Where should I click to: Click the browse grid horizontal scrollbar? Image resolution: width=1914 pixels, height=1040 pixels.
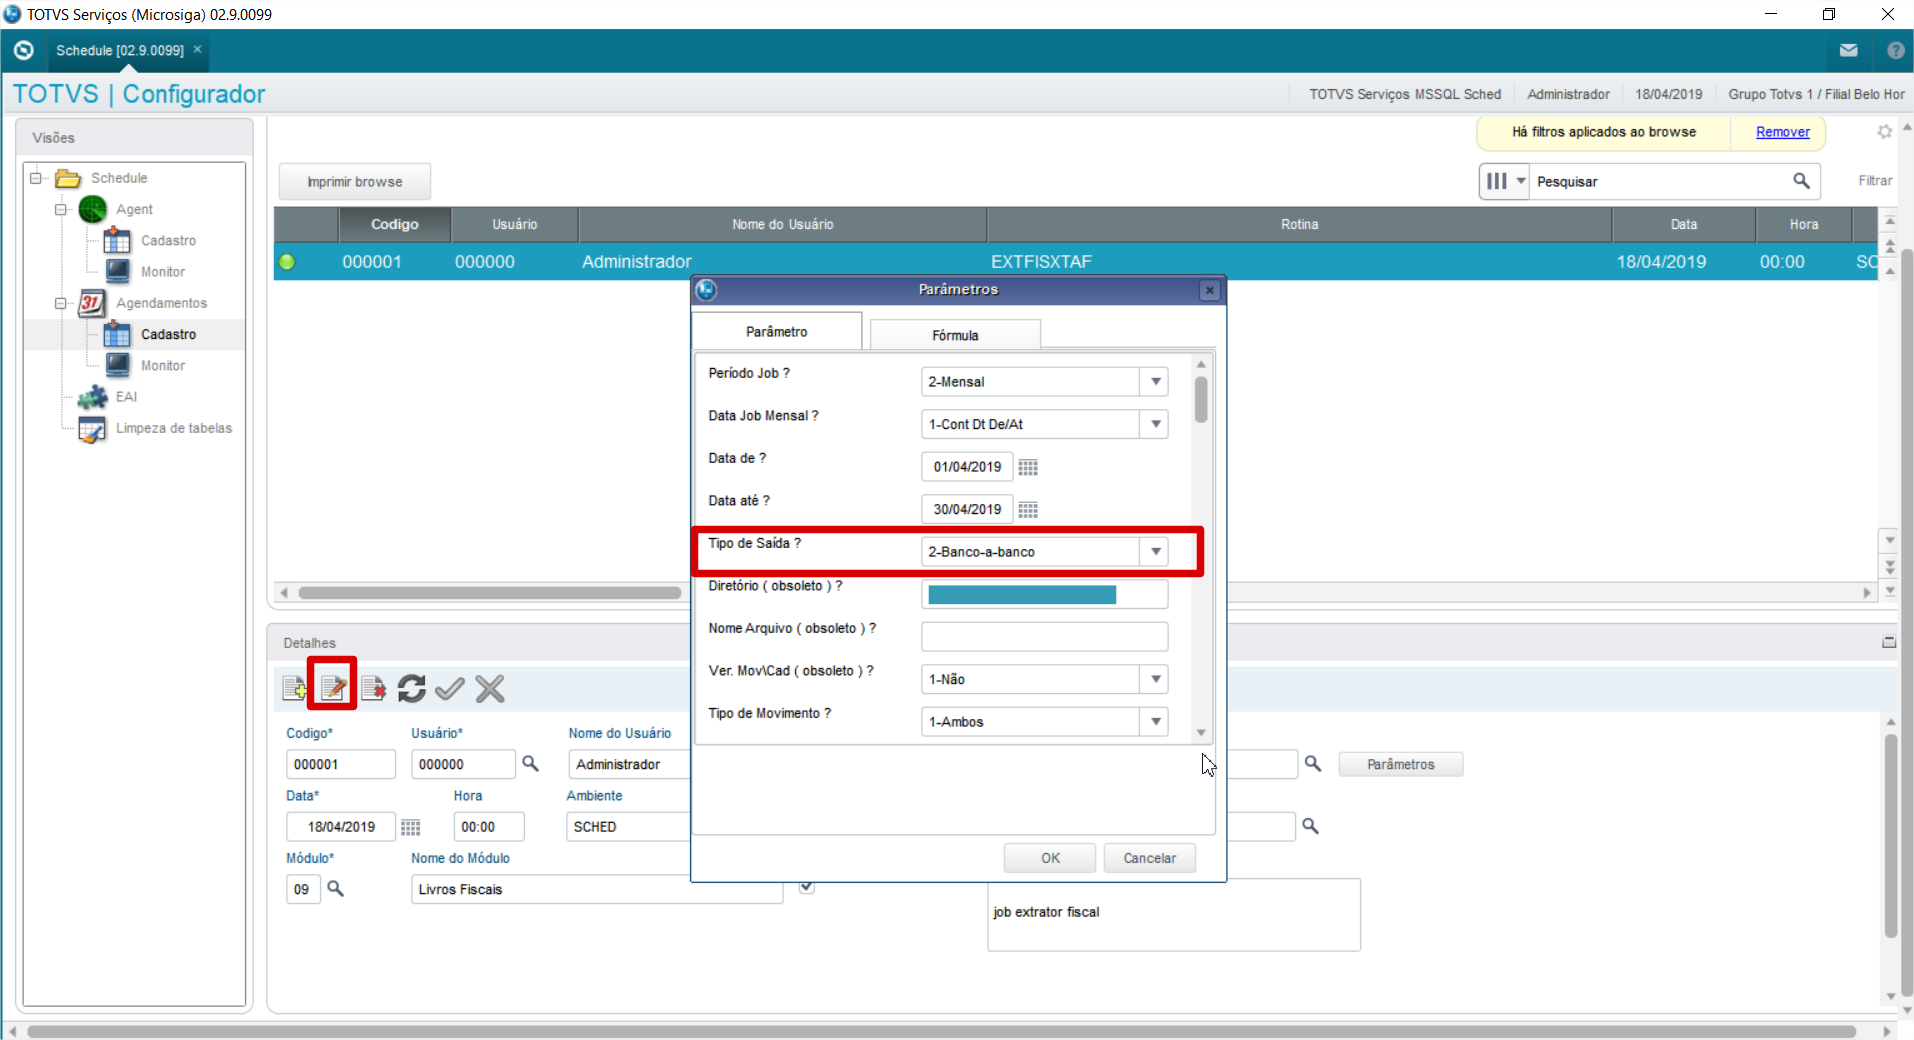tap(490, 593)
